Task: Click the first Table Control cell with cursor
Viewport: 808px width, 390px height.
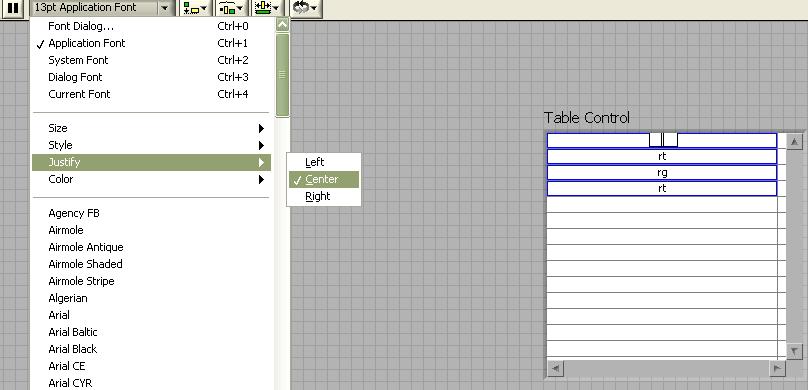Action: pyautogui.click(x=662, y=141)
